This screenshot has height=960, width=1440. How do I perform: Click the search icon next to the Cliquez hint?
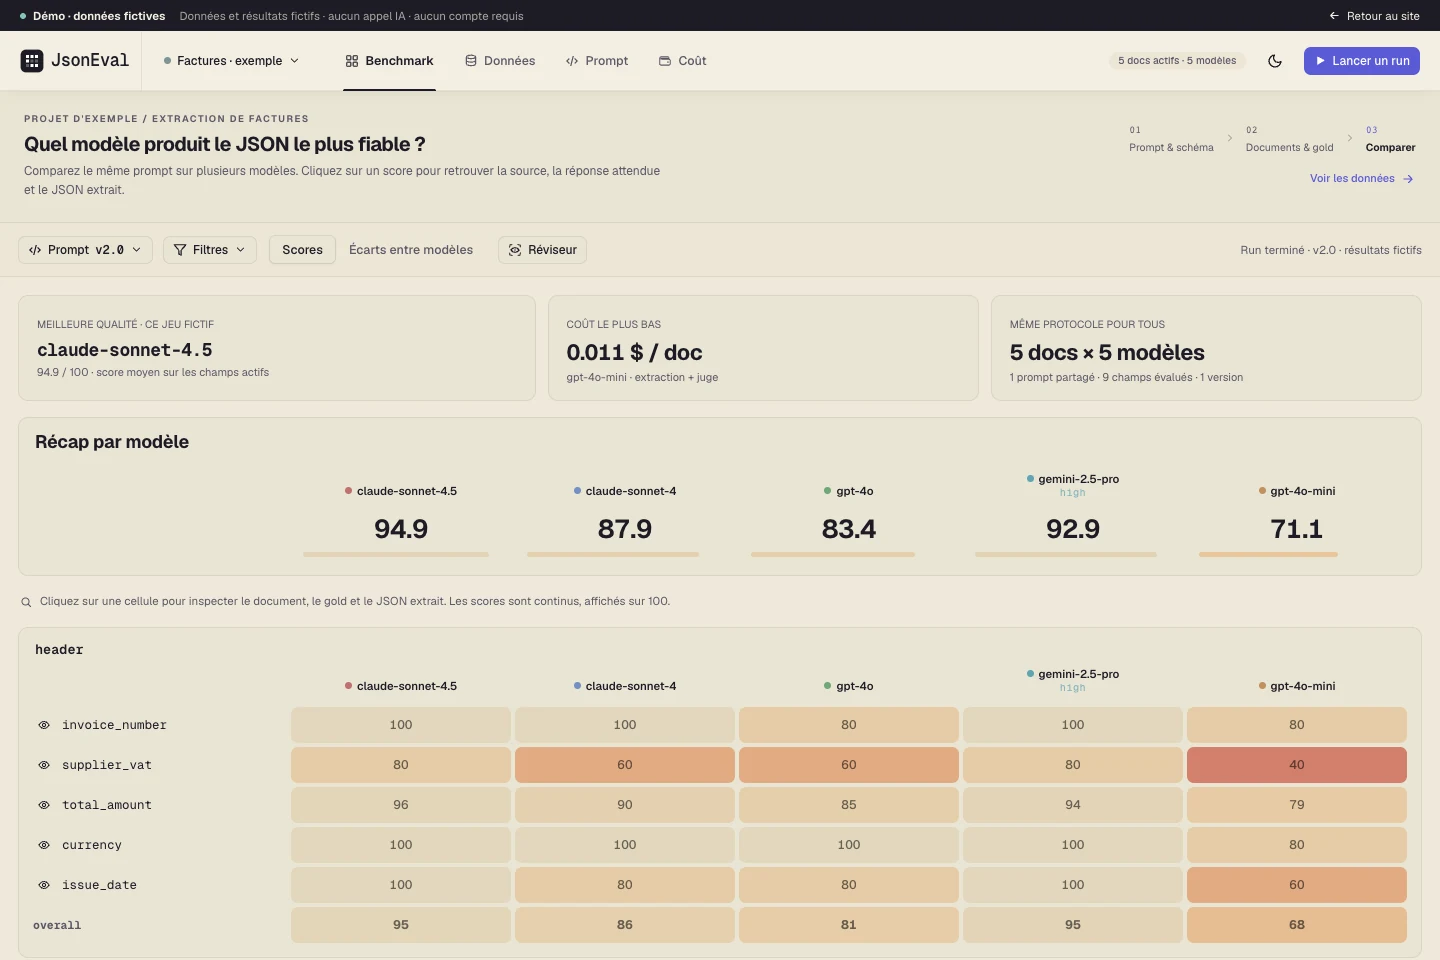tap(27, 602)
